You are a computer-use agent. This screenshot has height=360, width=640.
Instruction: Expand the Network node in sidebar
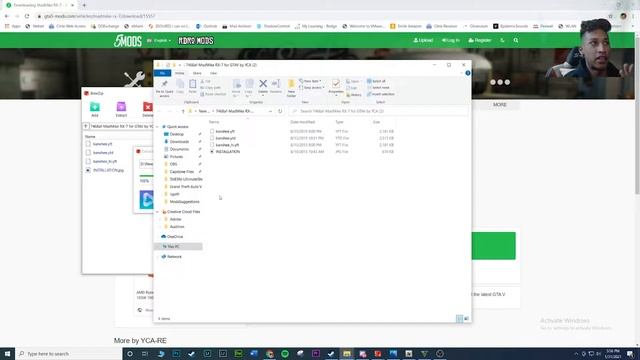[158, 257]
